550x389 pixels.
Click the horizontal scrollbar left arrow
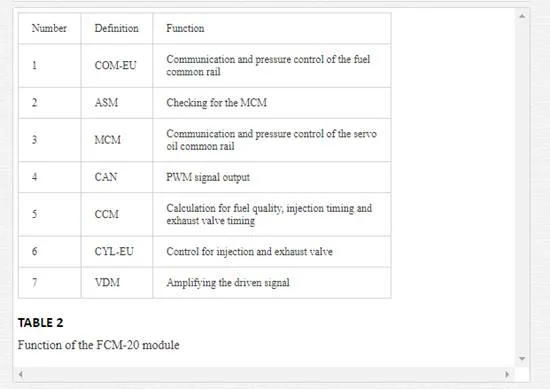tap(21, 374)
